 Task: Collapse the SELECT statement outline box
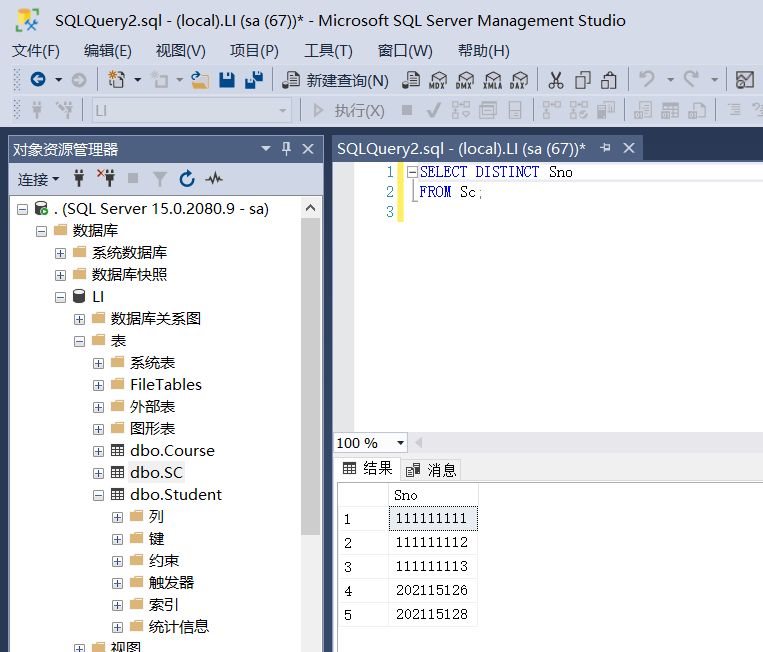point(412,171)
